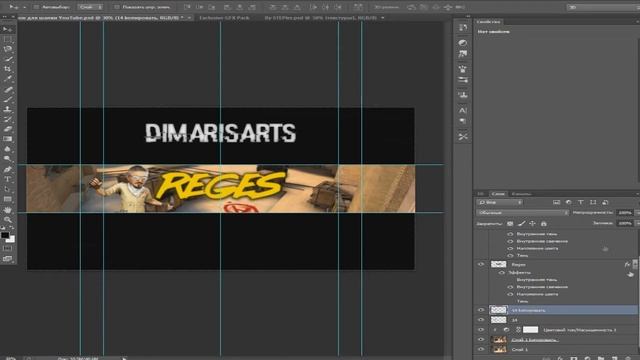Toggle Show Transform Controls checkbox
Viewport: 640px width, 360px height.
pos(117,7)
